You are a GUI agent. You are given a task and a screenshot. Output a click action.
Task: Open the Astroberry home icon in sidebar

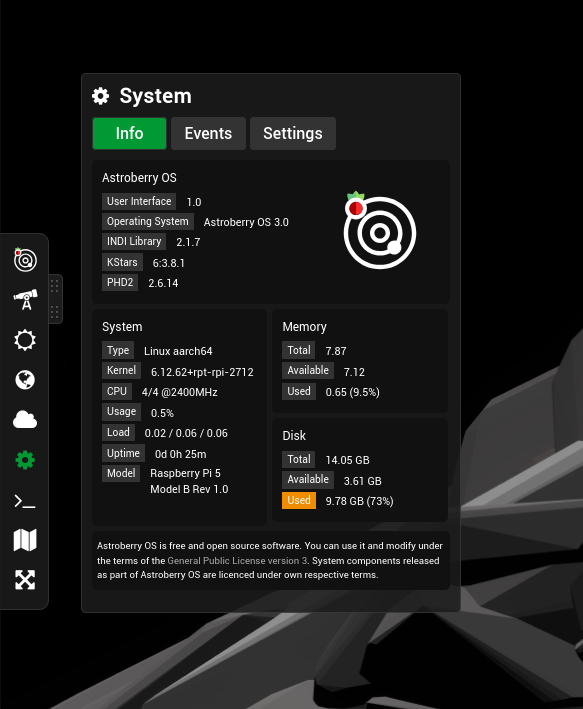pyautogui.click(x=25, y=260)
